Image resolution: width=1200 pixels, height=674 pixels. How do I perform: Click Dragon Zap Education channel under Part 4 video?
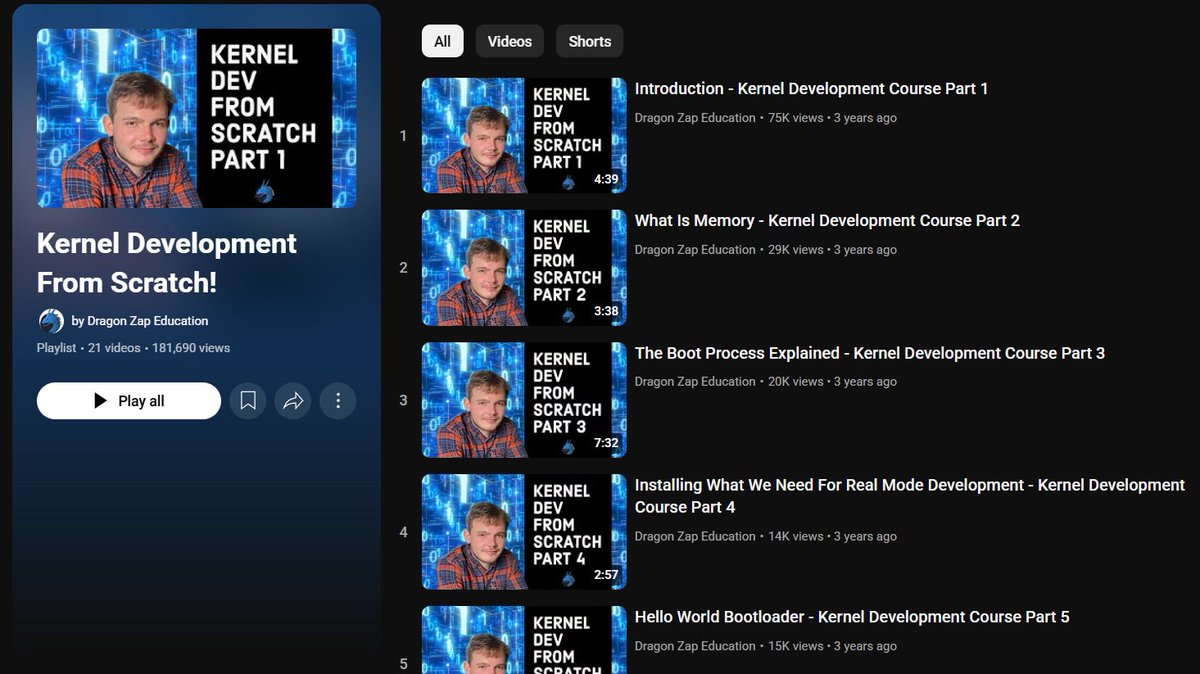(x=695, y=537)
